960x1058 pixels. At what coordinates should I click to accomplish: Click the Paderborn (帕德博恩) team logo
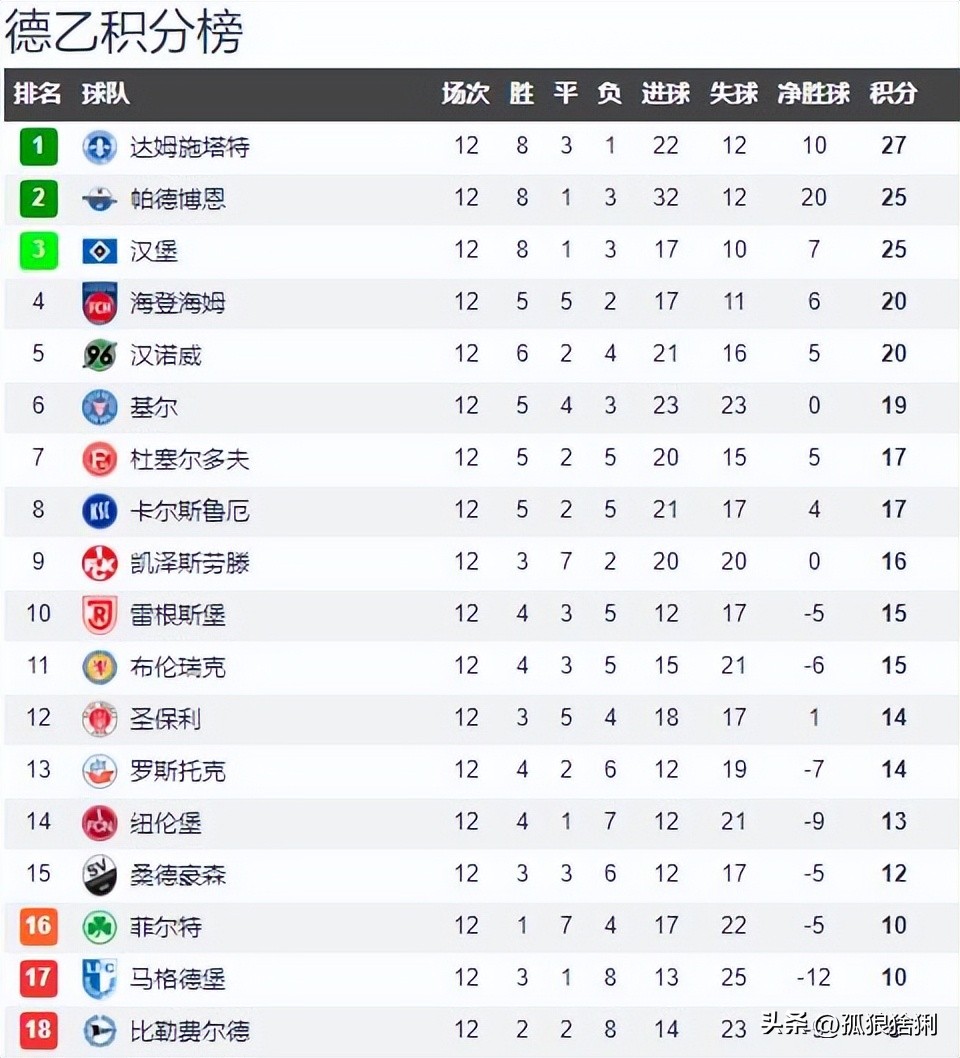[x=99, y=199]
